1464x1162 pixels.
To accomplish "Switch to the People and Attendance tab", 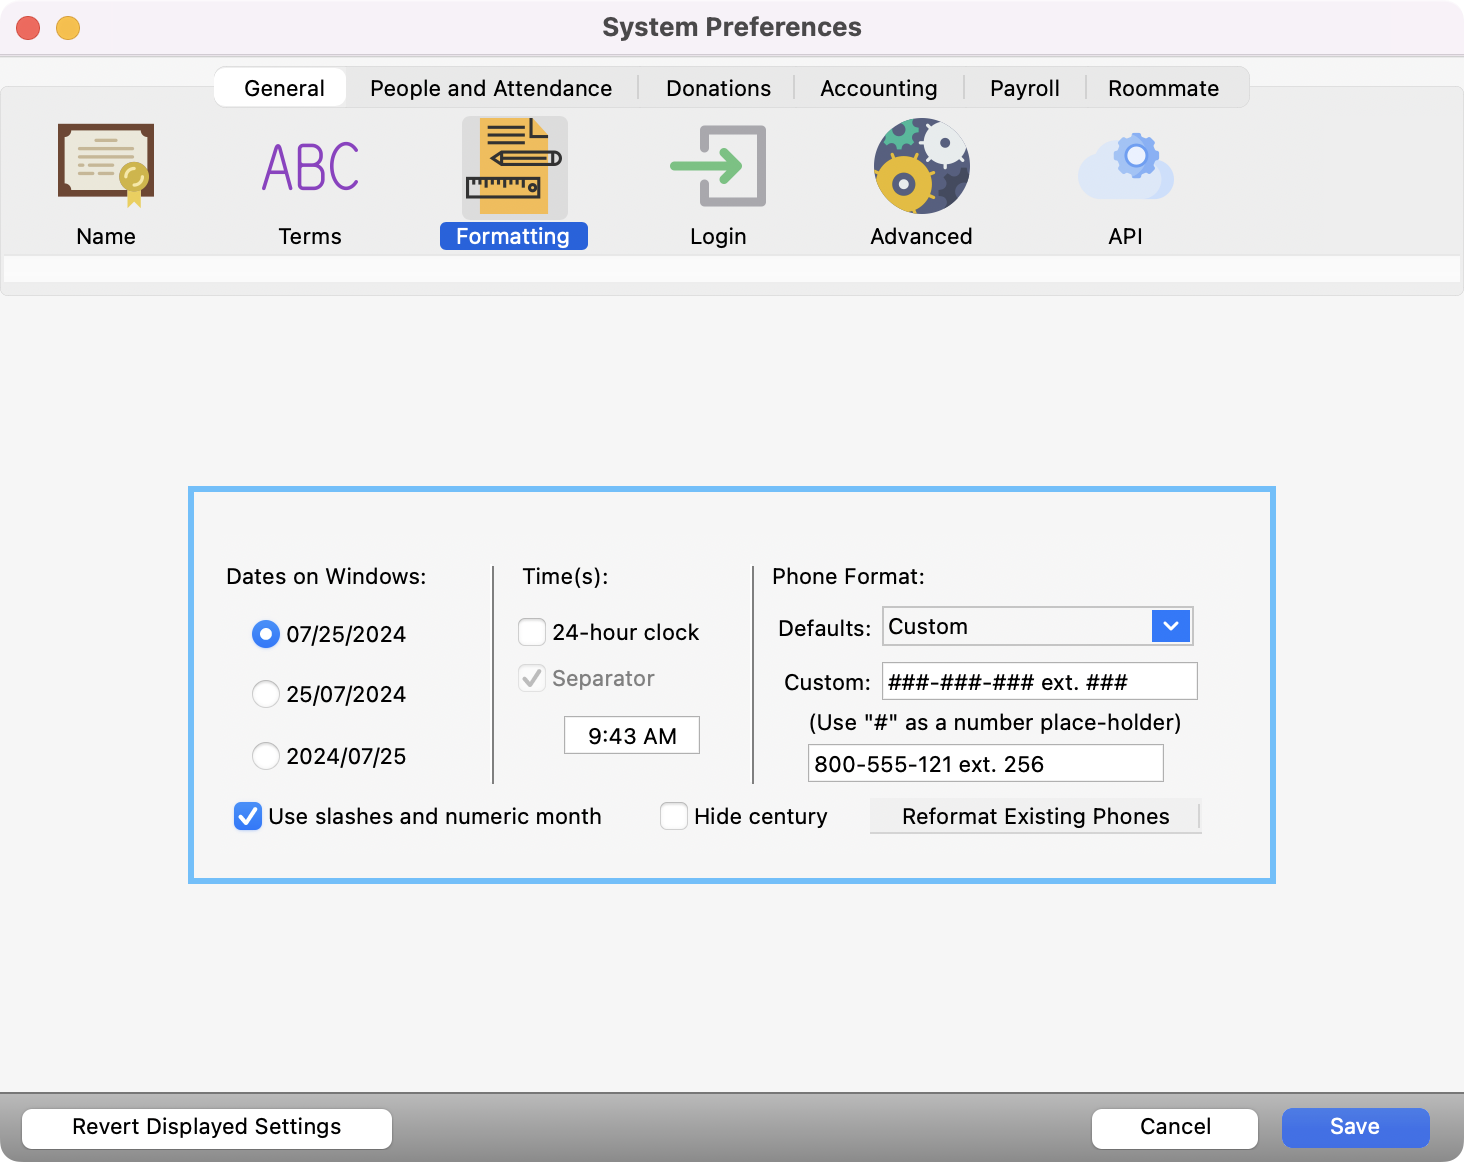I will coord(491,88).
